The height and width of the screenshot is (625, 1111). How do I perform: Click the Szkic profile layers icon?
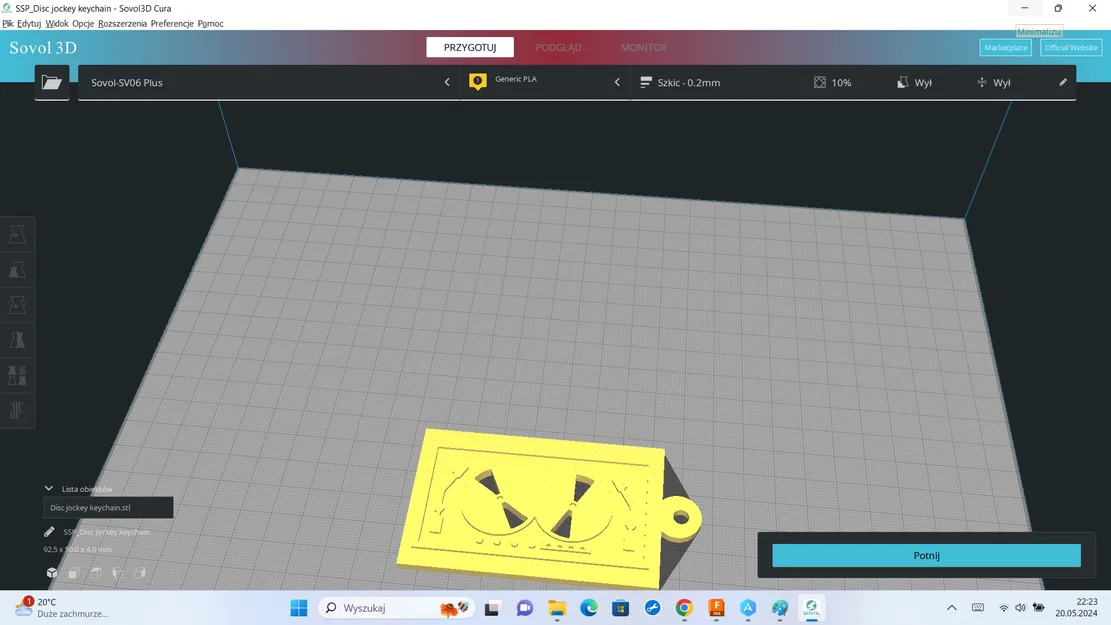pyautogui.click(x=645, y=82)
